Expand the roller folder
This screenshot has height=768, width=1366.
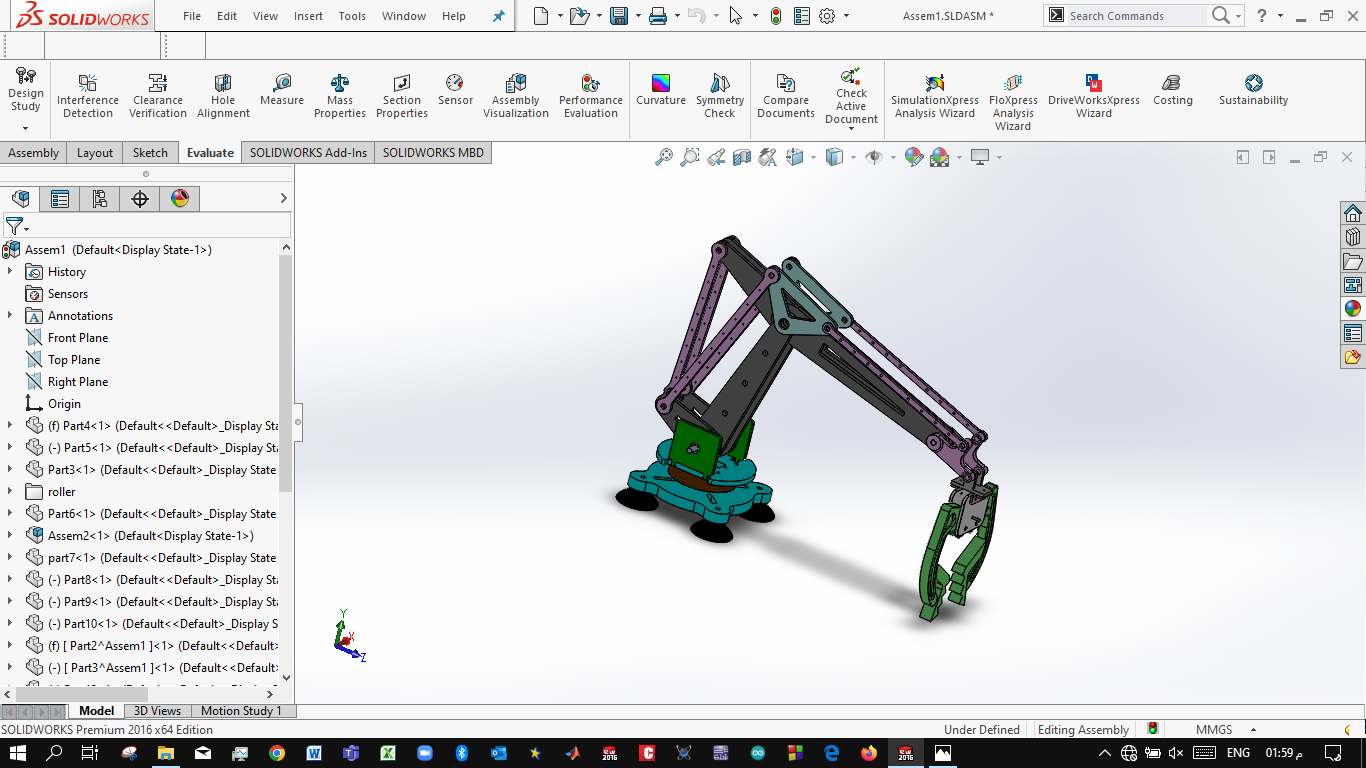(10, 492)
